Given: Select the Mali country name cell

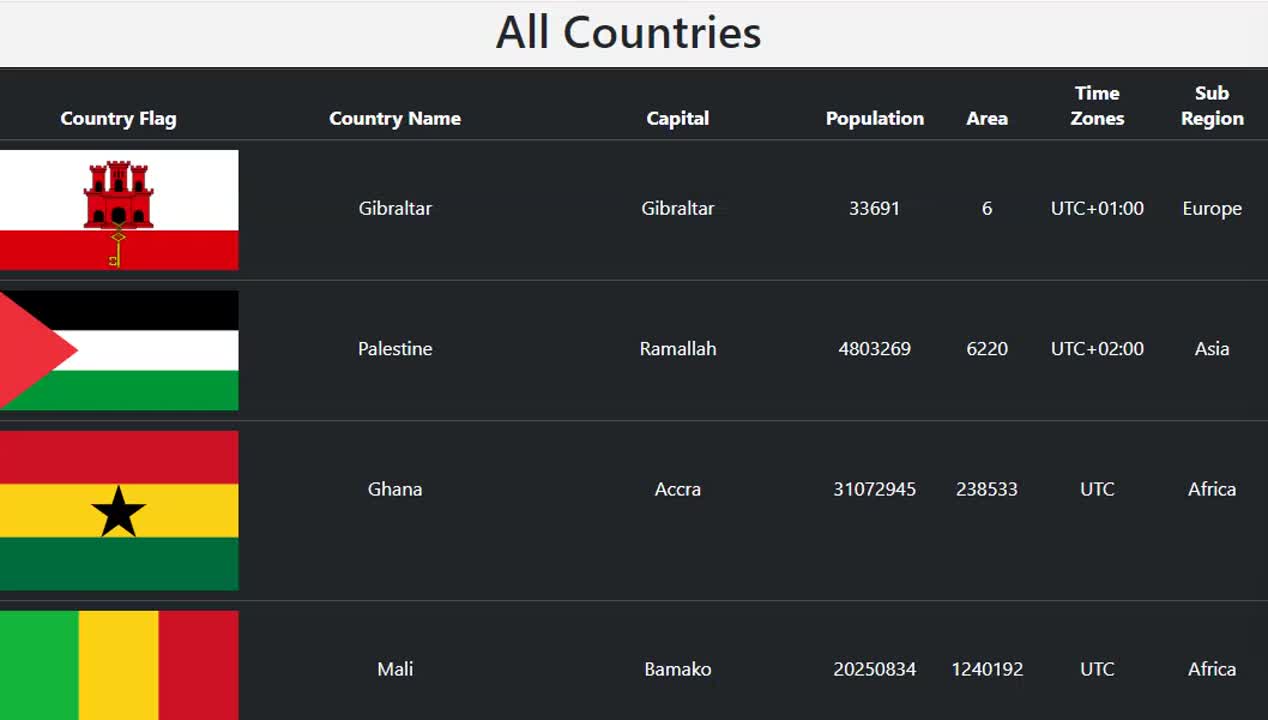Looking at the screenshot, I should pyautogui.click(x=395, y=669).
